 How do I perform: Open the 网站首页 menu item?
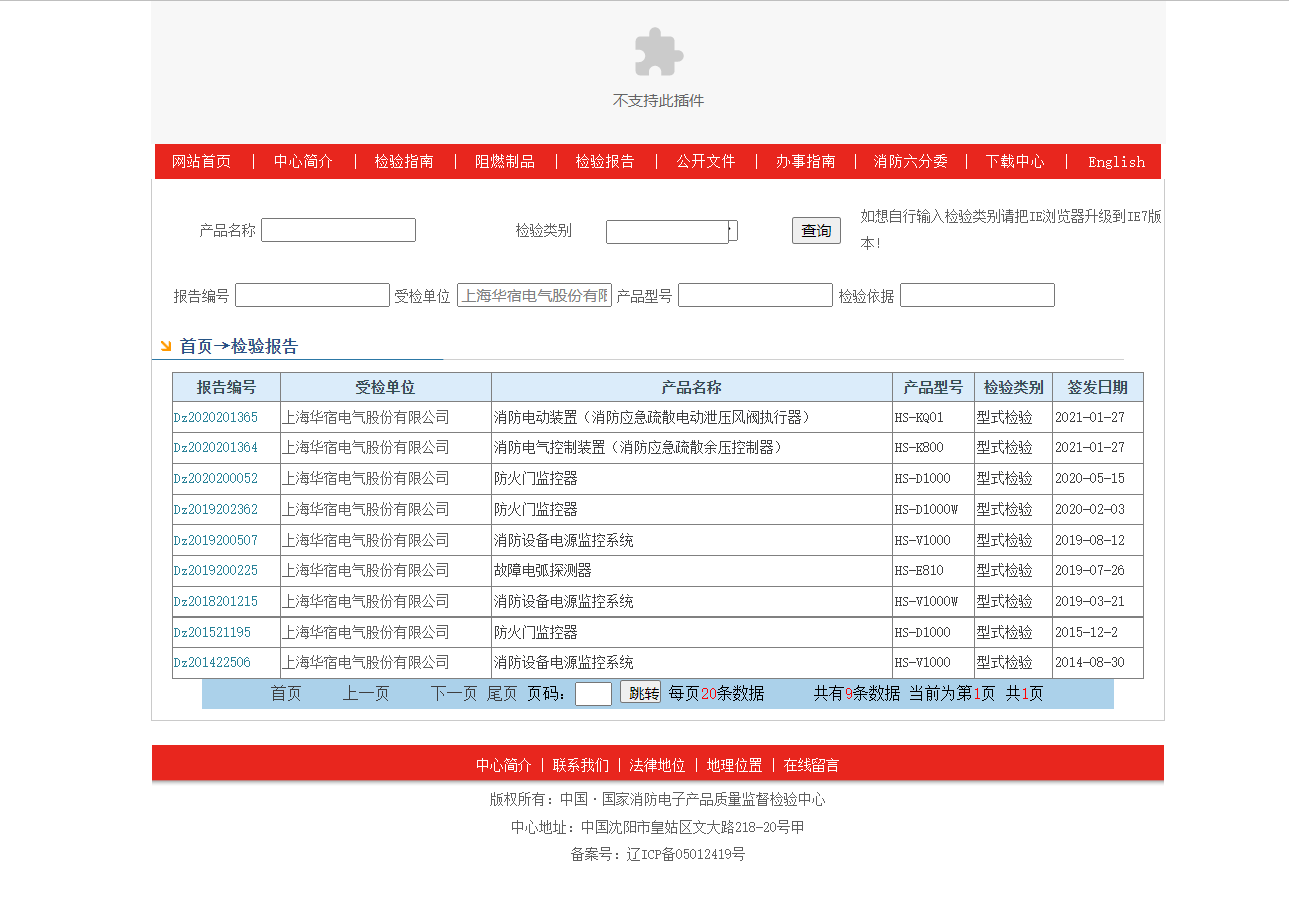click(x=202, y=162)
